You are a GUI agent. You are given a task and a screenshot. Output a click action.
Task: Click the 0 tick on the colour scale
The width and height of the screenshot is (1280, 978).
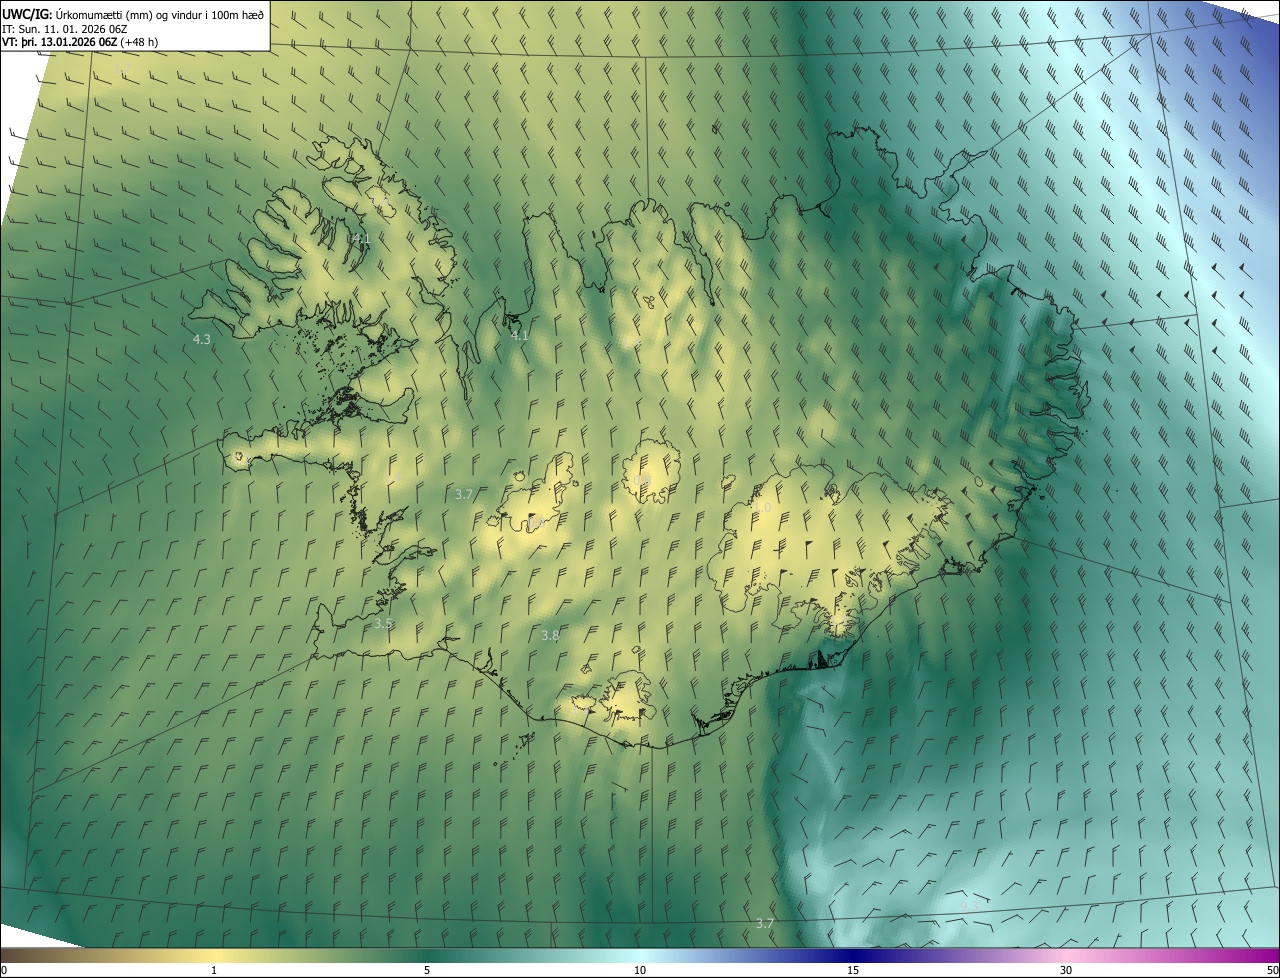point(4,970)
